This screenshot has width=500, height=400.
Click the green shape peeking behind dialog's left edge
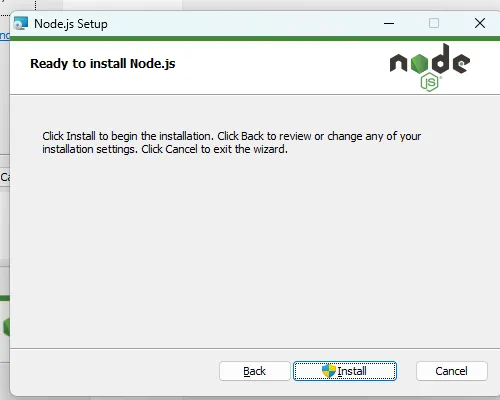tap(6, 327)
